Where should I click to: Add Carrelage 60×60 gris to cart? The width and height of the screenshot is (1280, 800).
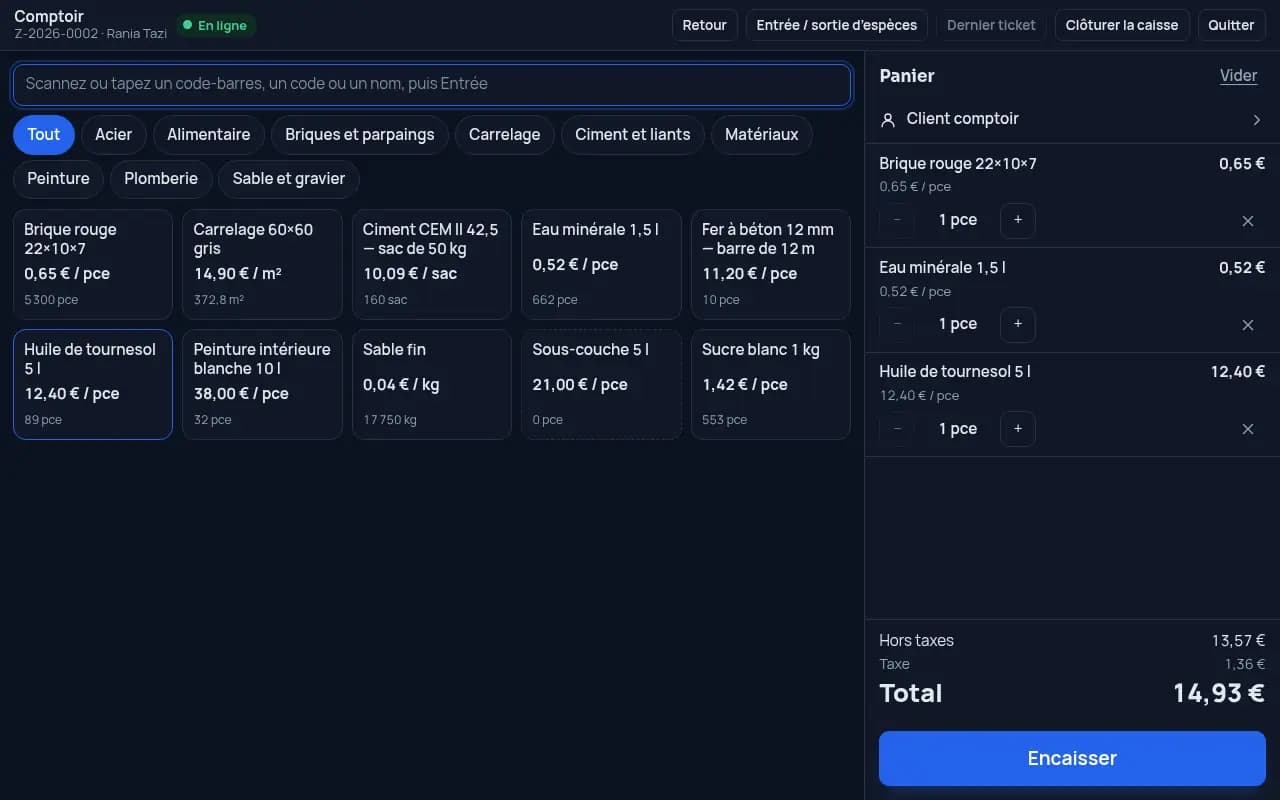tap(262, 264)
